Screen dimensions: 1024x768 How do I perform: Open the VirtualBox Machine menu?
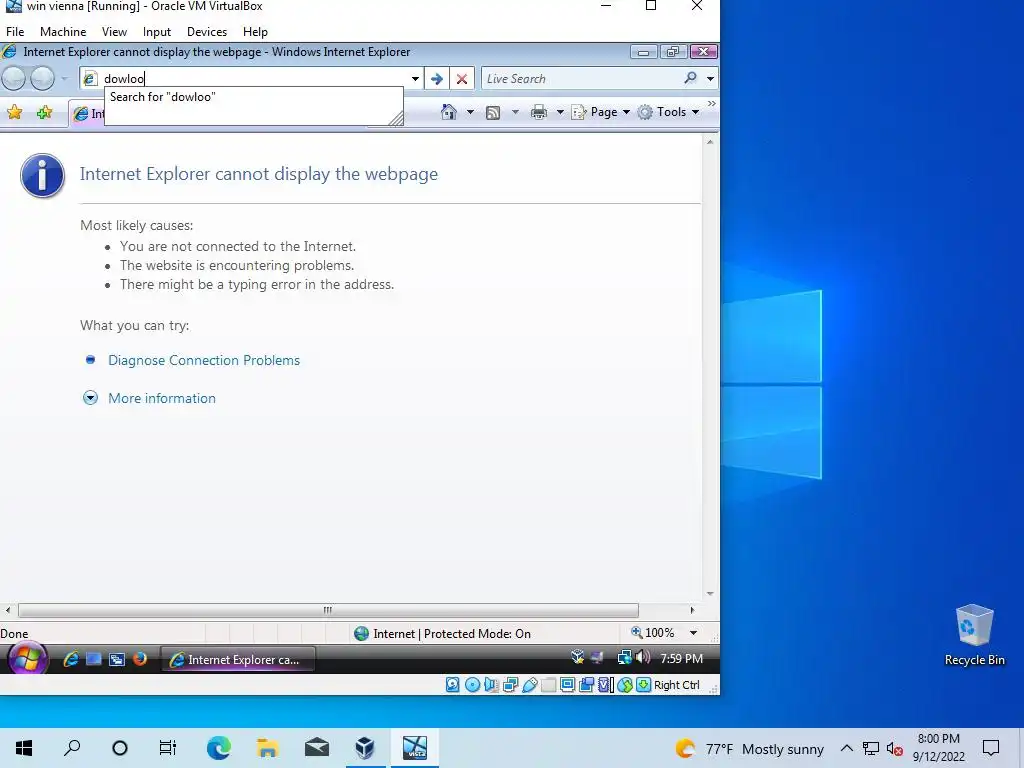tap(63, 31)
